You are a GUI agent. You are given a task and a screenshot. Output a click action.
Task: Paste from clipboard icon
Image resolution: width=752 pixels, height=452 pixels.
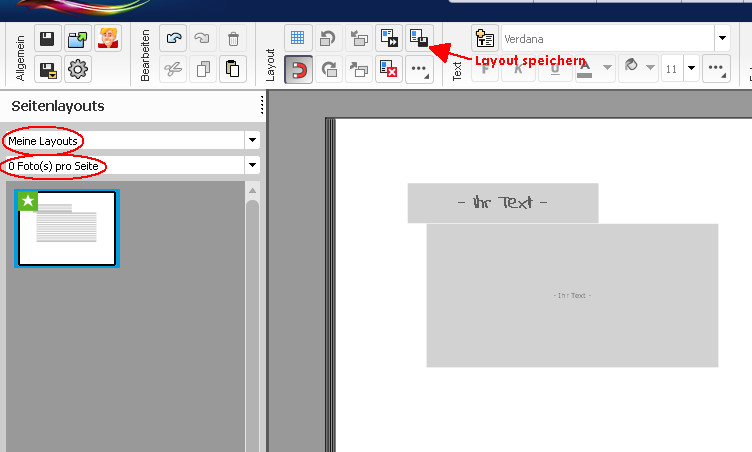coord(233,69)
